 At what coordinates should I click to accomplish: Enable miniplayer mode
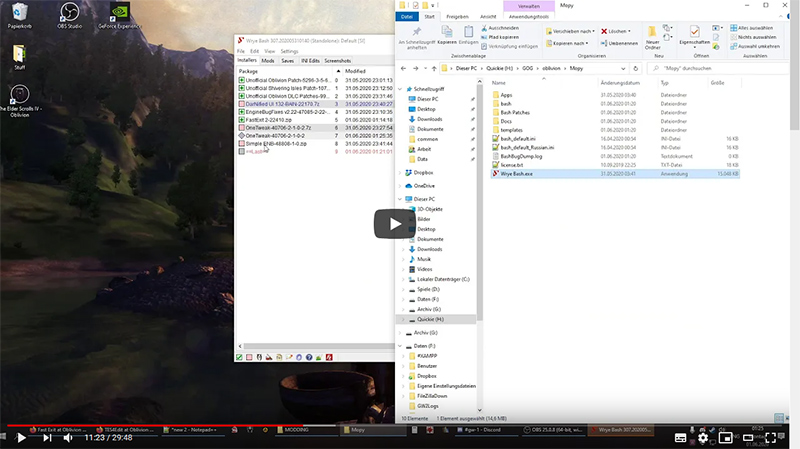[725, 438]
